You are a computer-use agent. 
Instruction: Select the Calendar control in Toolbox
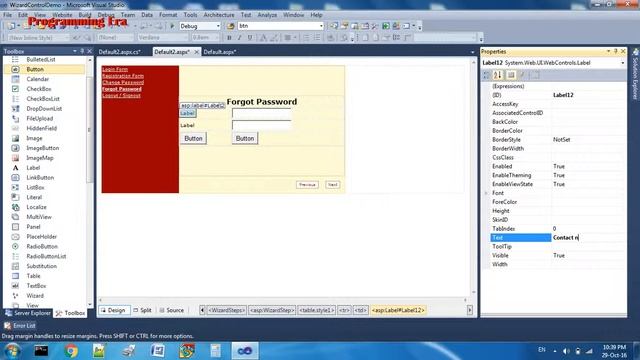[44, 79]
